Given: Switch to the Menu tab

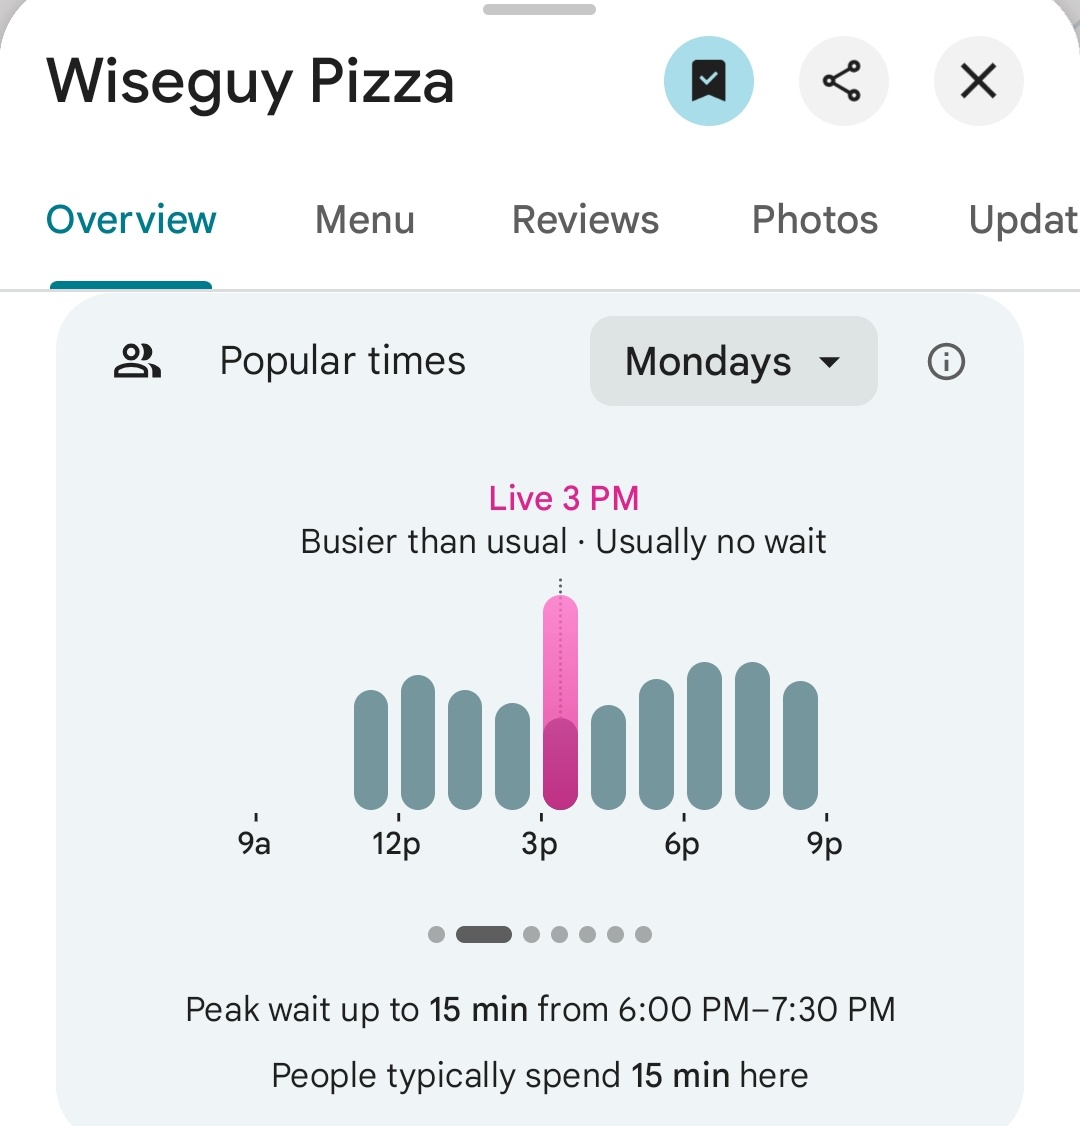Looking at the screenshot, I should point(365,220).
